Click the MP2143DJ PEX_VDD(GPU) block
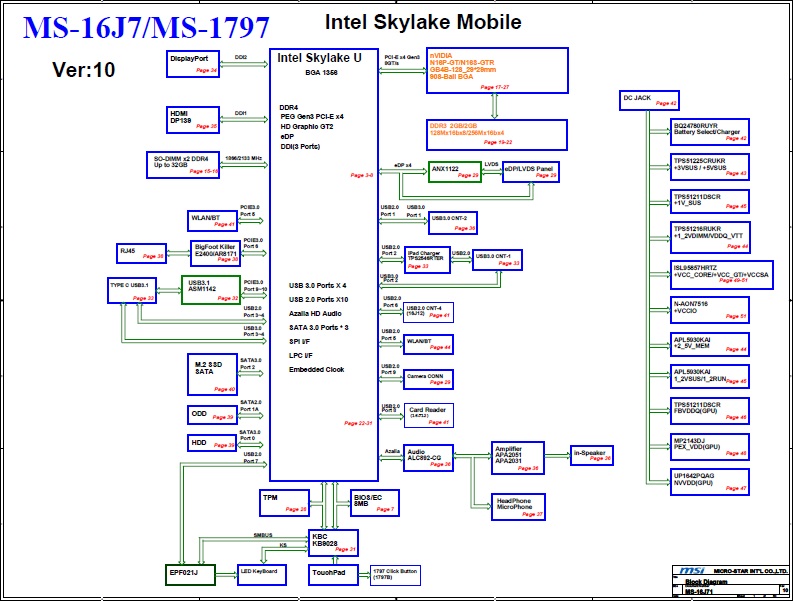This screenshot has width=793, height=601. [710, 447]
